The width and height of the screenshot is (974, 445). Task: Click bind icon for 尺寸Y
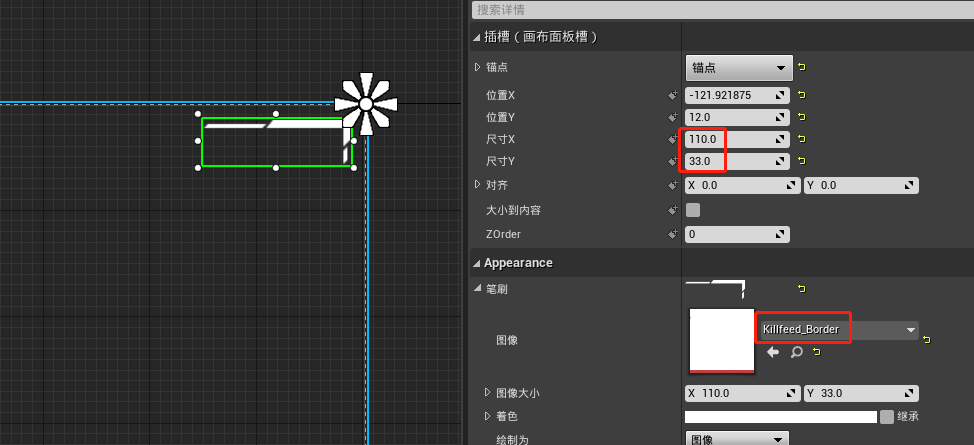tap(672, 161)
